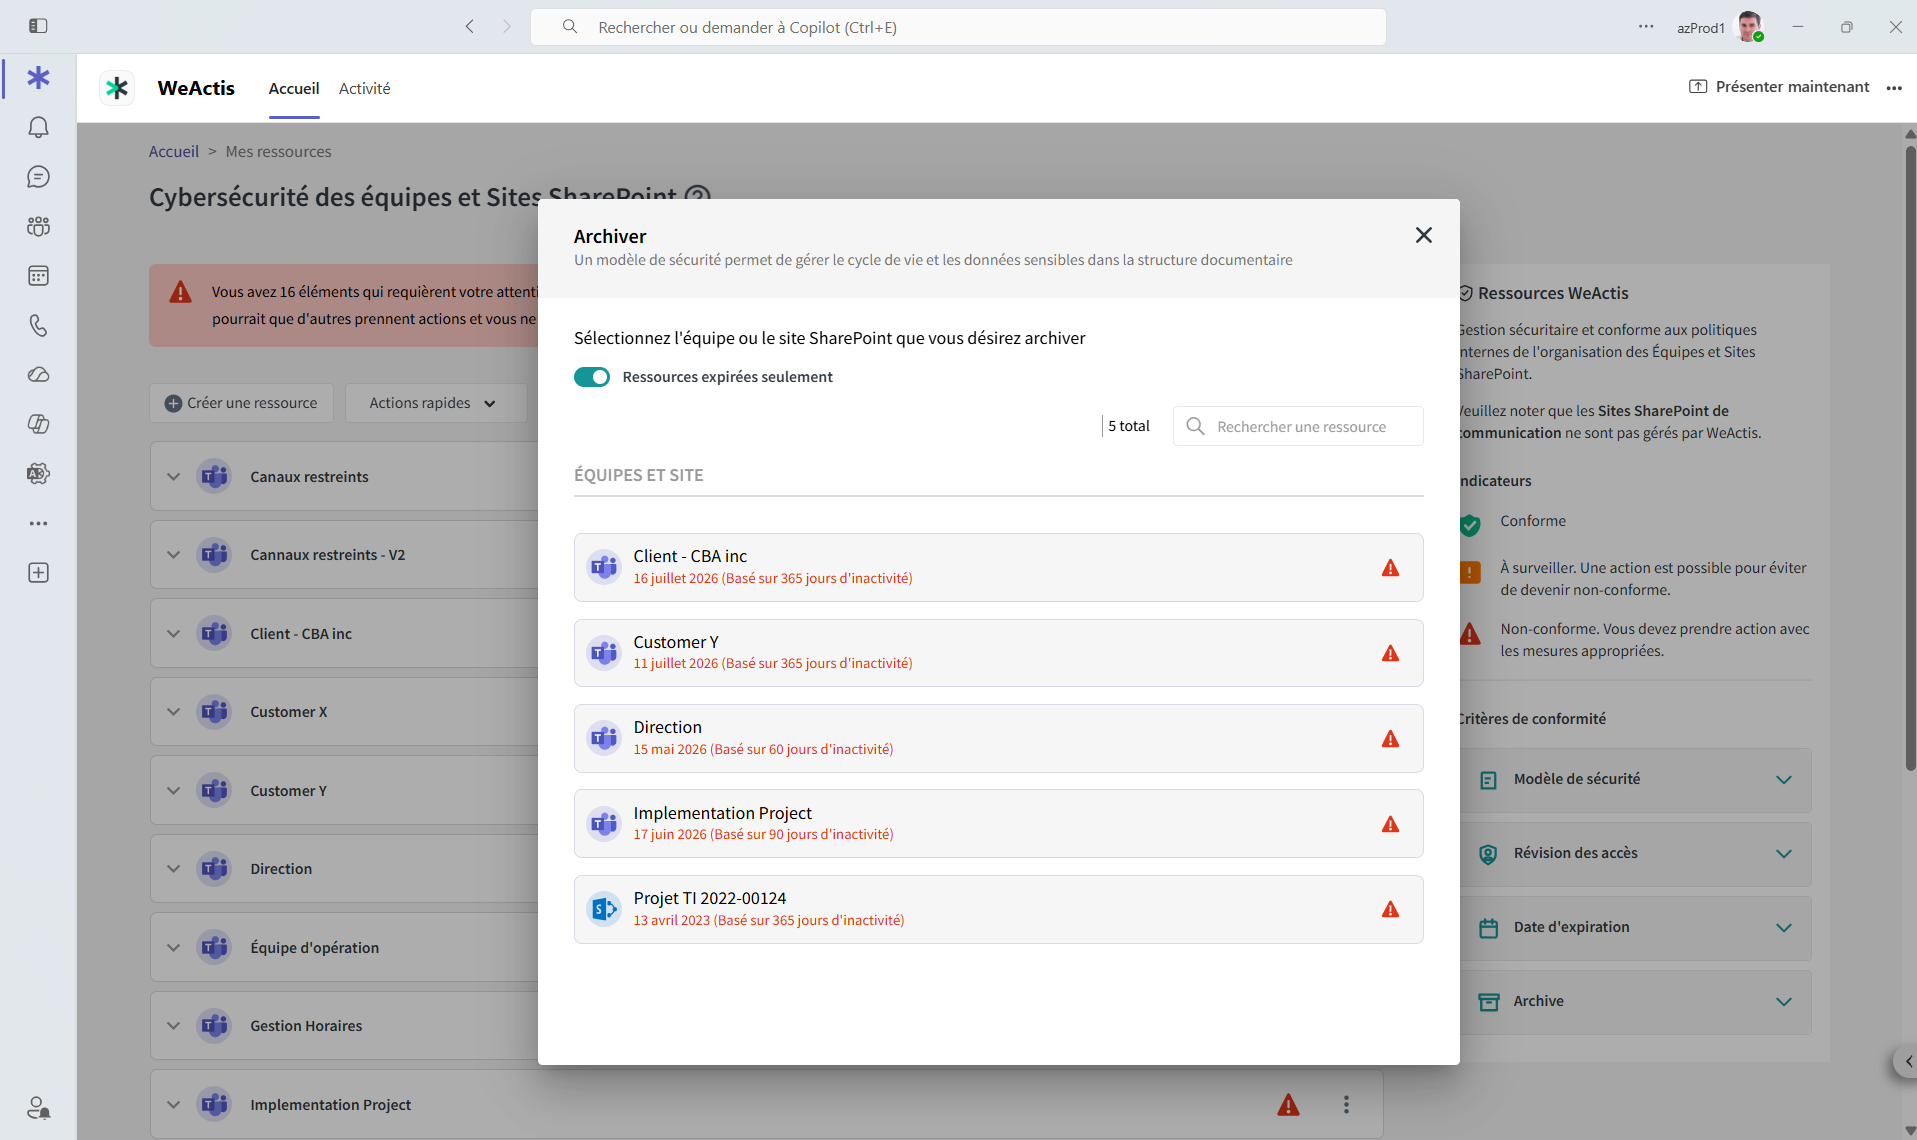Click warning icon for Direction in dialog
Image resolution: width=1917 pixels, height=1140 pixels.
point(1390,739)
